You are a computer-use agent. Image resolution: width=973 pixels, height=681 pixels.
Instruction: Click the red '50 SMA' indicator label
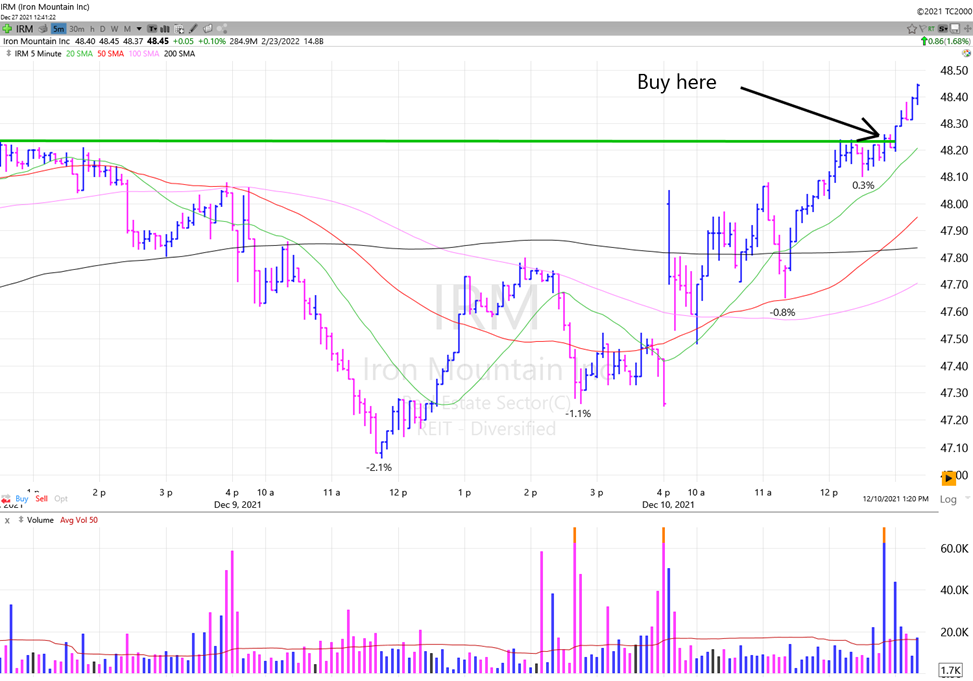click(110, 54)
